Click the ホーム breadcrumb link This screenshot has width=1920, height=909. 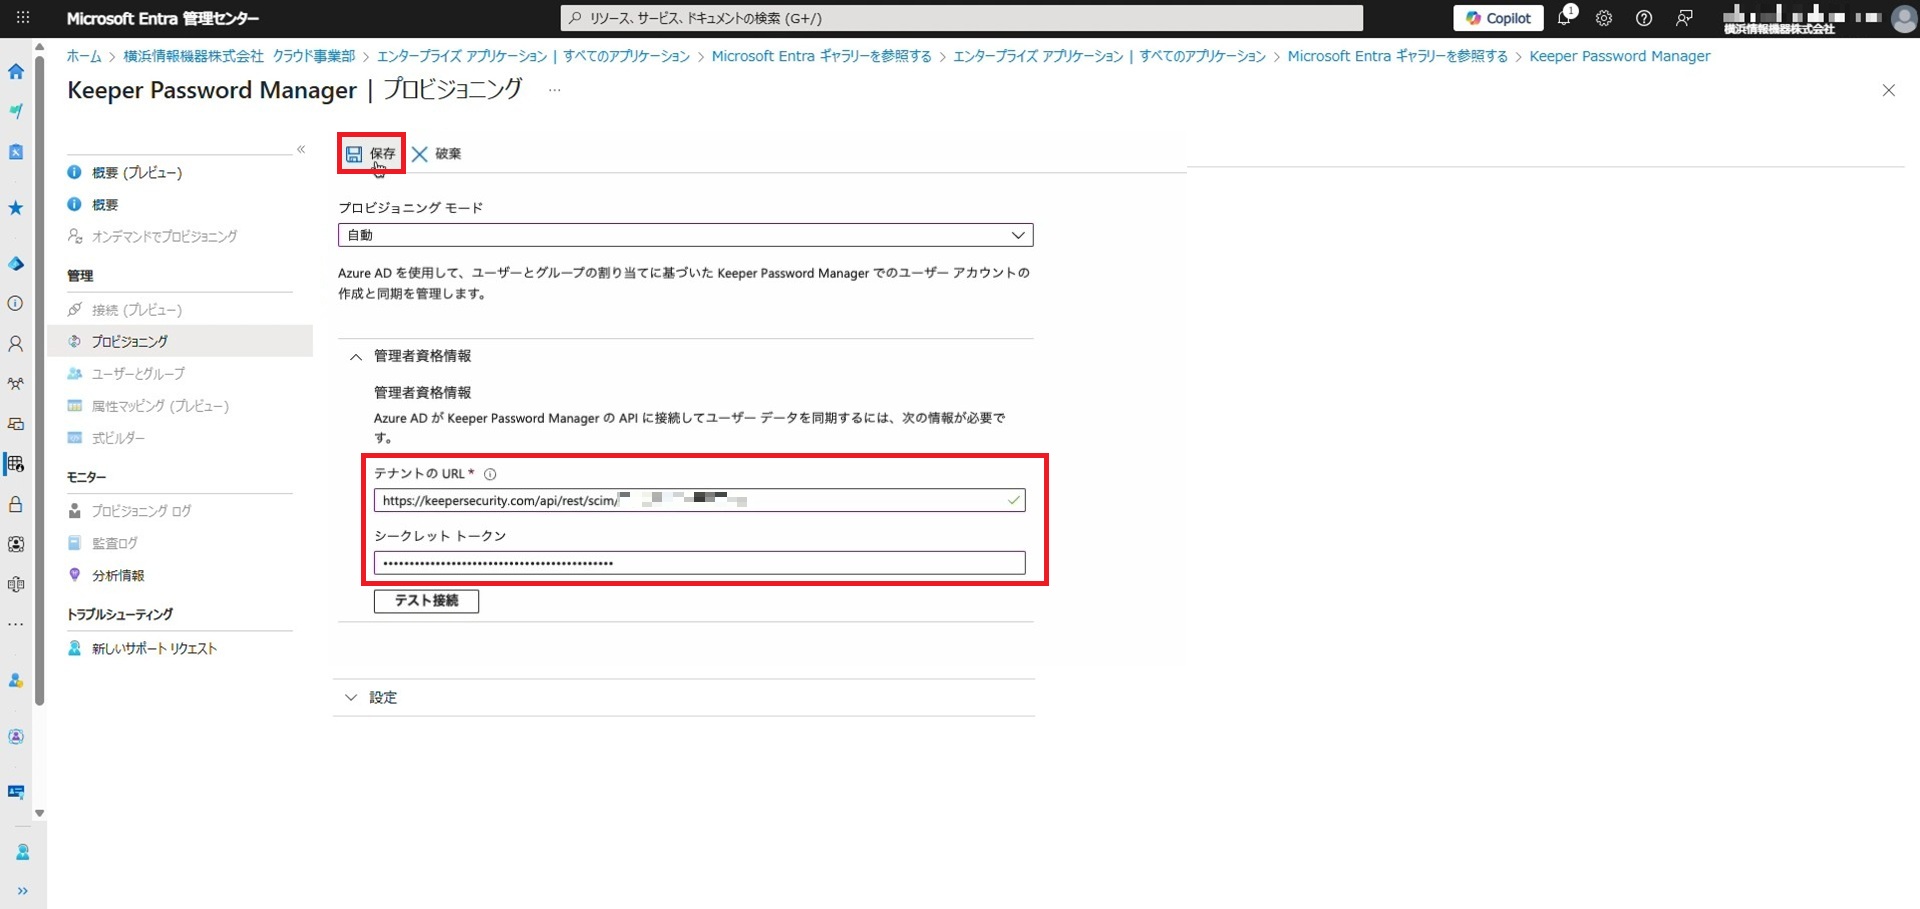(x=84, y=57)
